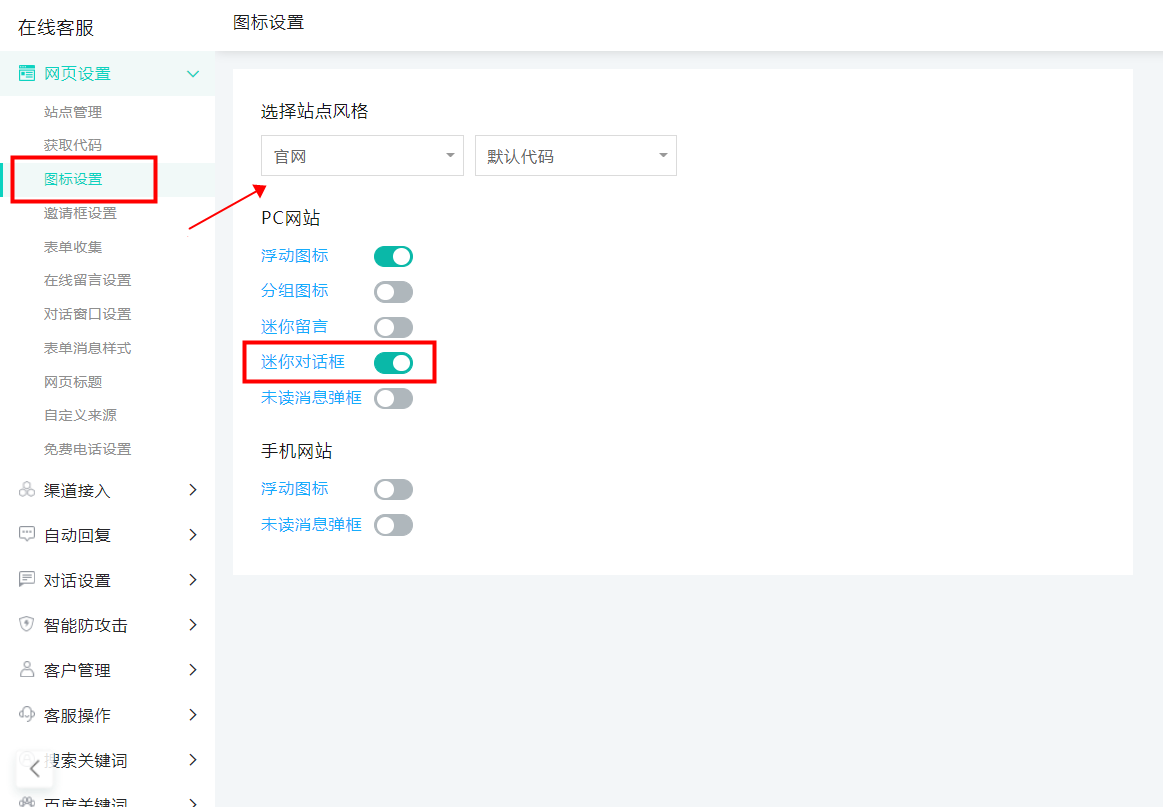Click the 迷你留言 link label
Viewport: 1163px width, 807px height.
(x=294, y=327)
